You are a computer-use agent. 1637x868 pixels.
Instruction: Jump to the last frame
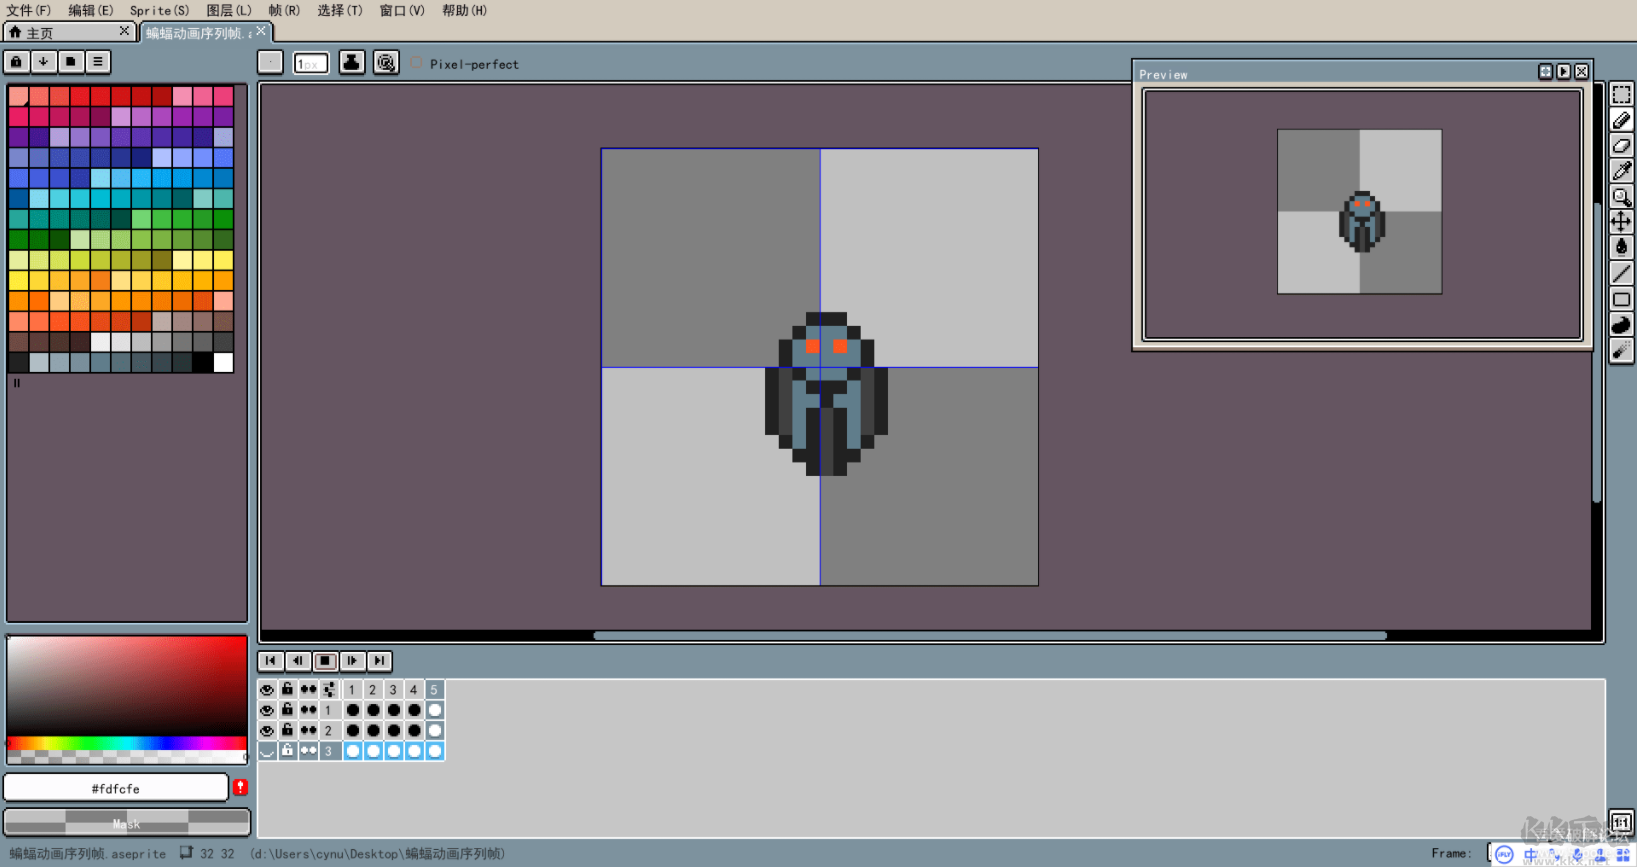[x=379, y=661]
